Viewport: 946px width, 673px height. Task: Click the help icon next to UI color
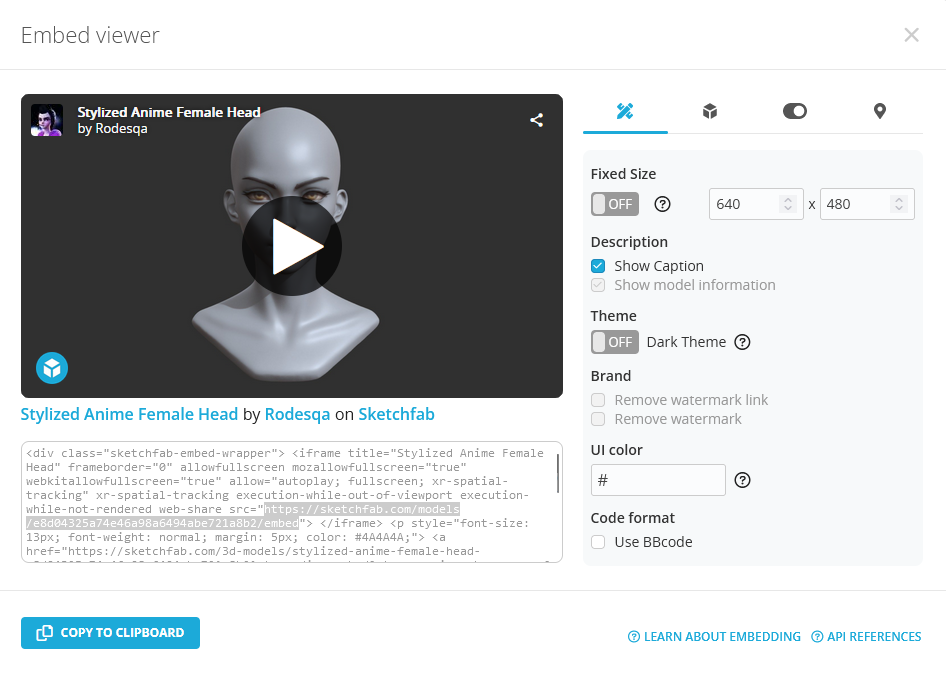click(742, 480)
